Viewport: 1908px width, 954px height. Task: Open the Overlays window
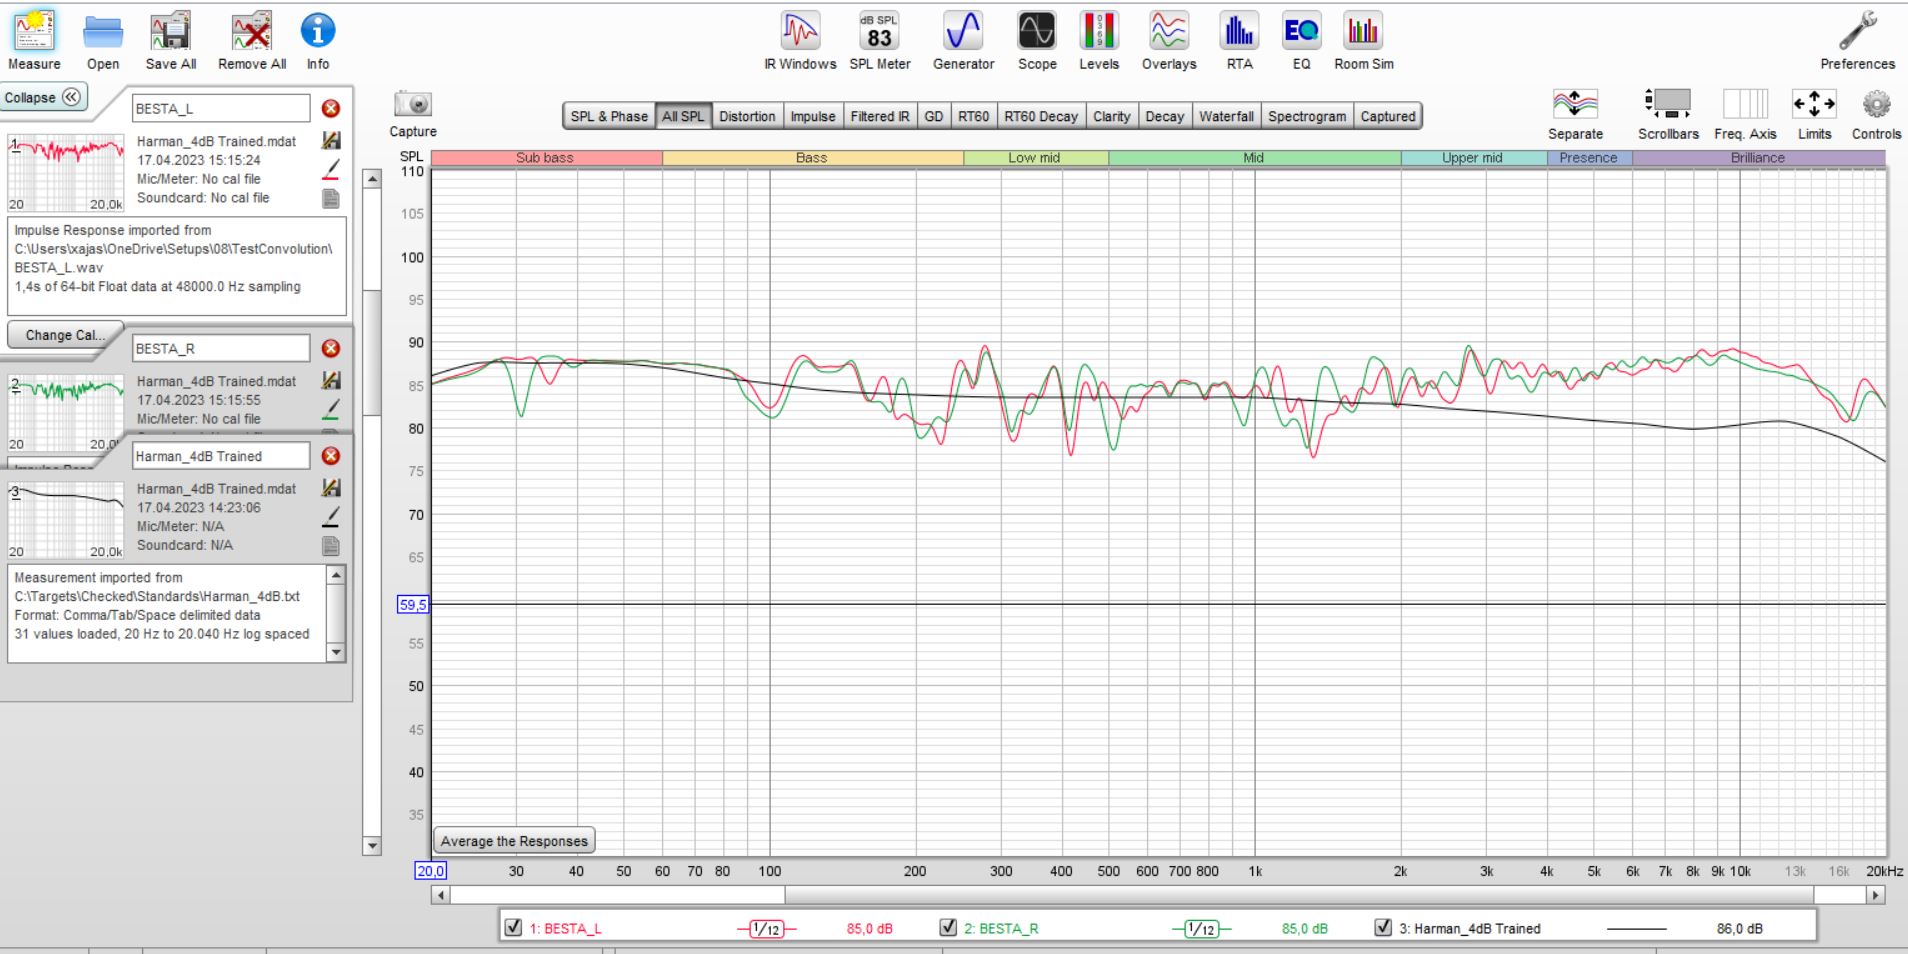(x=1169, y=41)
